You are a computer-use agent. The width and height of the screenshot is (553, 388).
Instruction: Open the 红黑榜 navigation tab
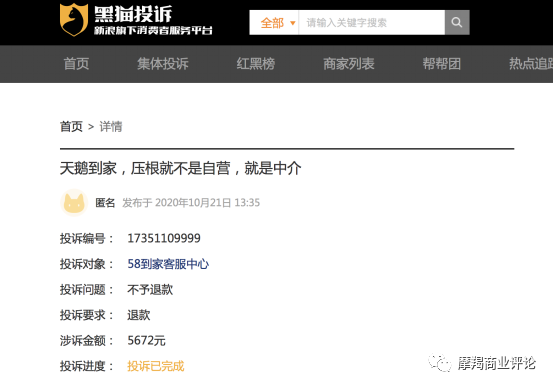[x=256, y=64]
